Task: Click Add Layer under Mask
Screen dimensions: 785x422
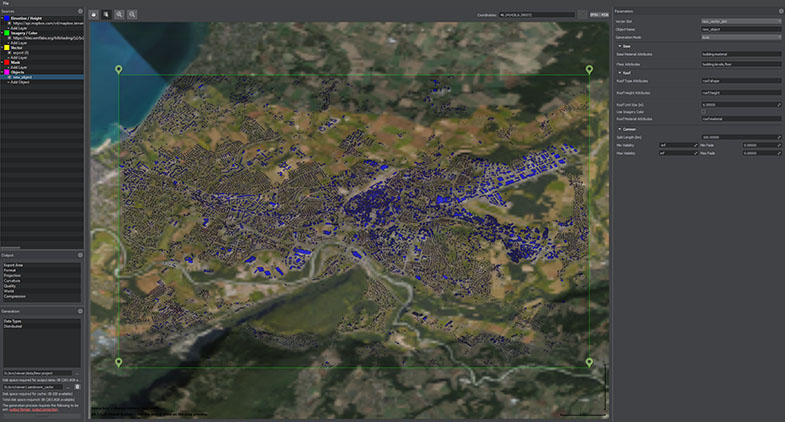Action: coord(18,65)
